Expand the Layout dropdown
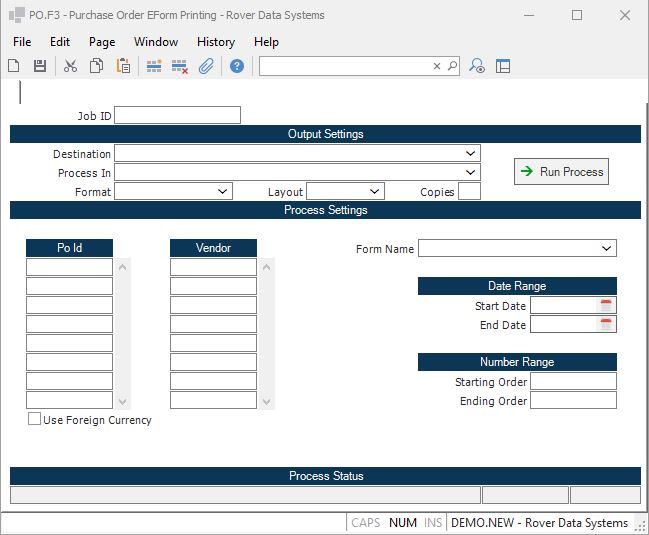649x535 pixels. pos(374,192)
